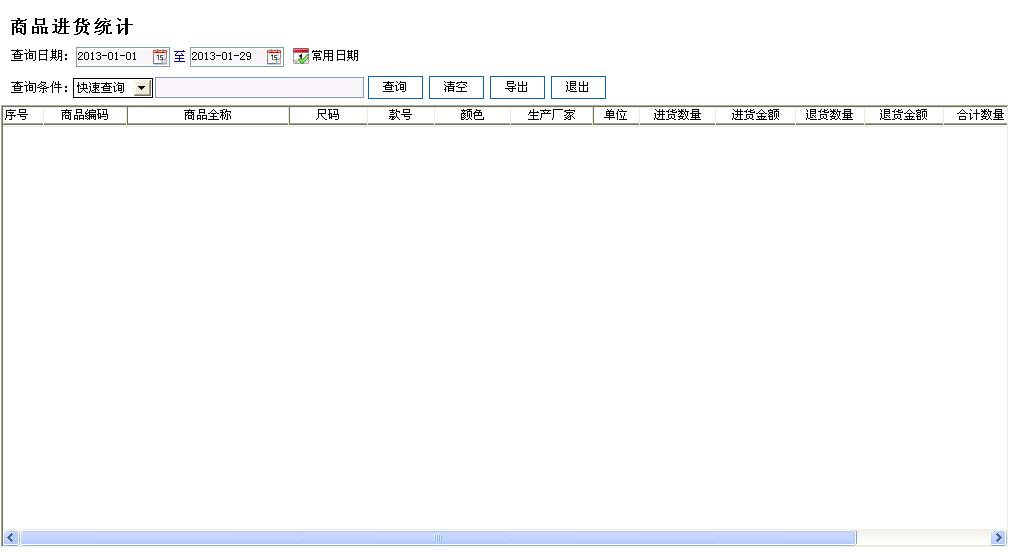Click the horizontal scrollbar right arrow
The image size is (1010, 553).
[998, 538]
